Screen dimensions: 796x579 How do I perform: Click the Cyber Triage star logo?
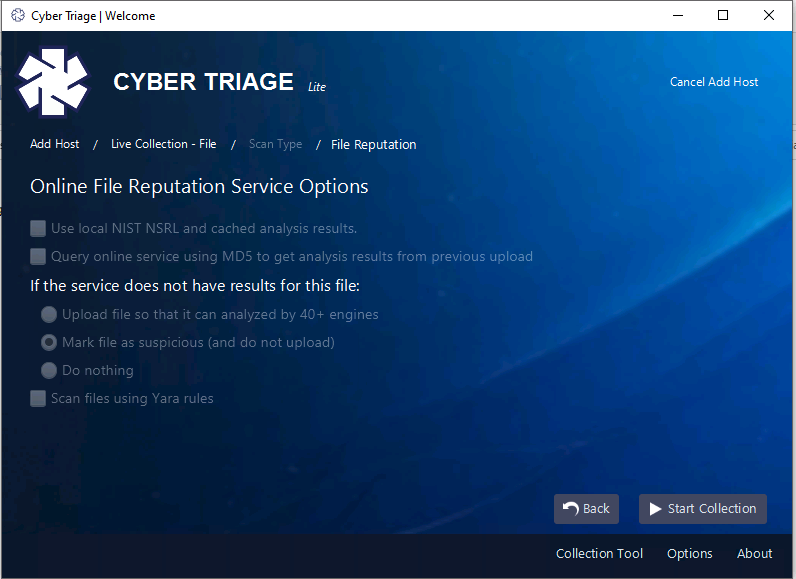53,82
